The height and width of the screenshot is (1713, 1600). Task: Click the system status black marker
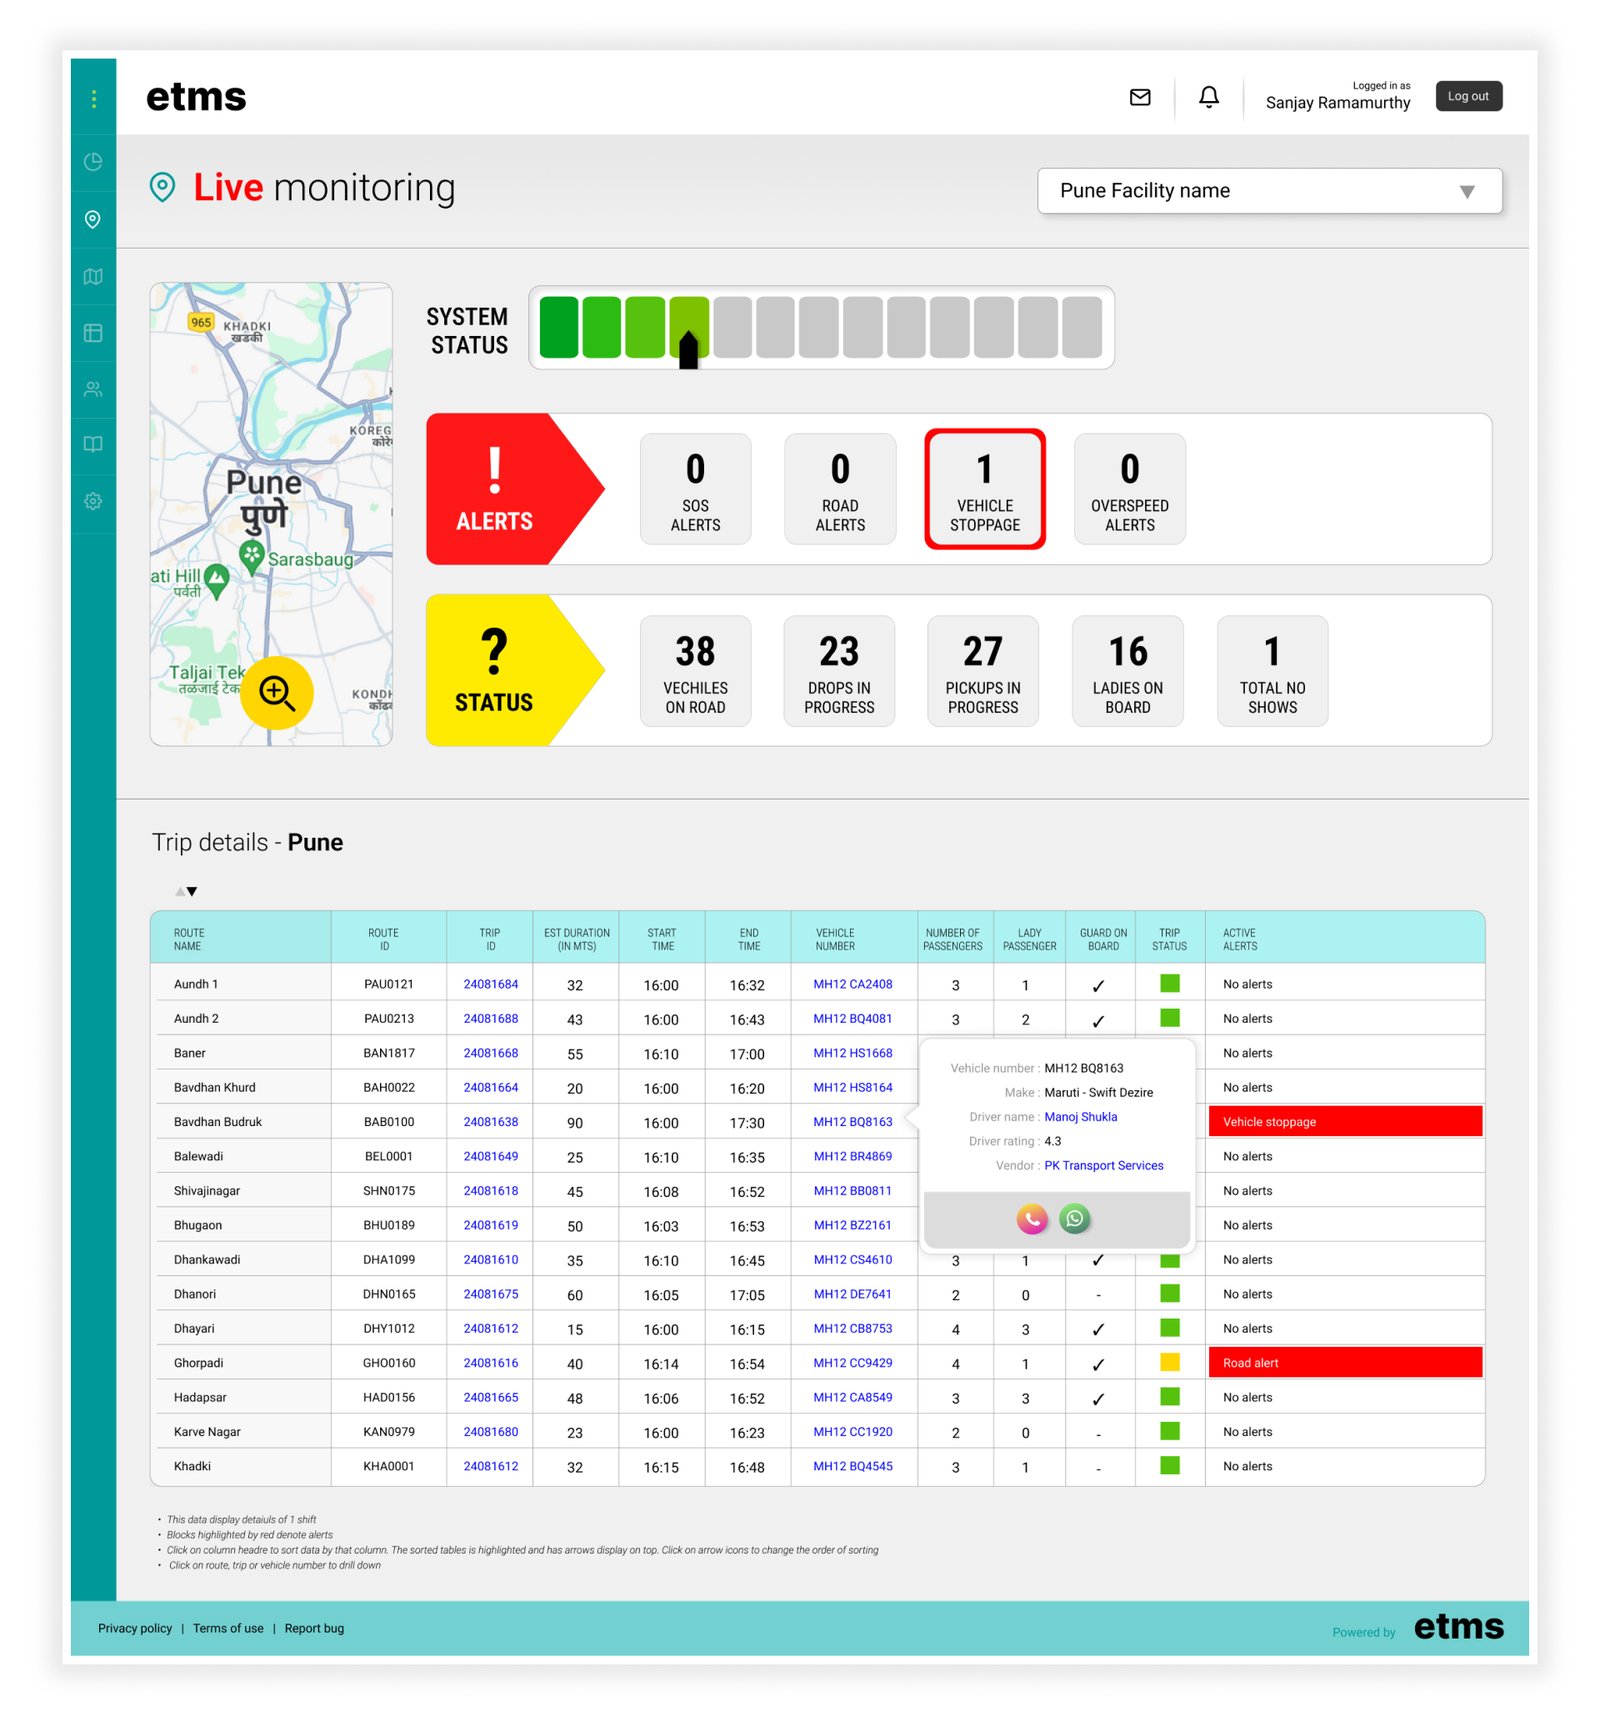(688, 351)
